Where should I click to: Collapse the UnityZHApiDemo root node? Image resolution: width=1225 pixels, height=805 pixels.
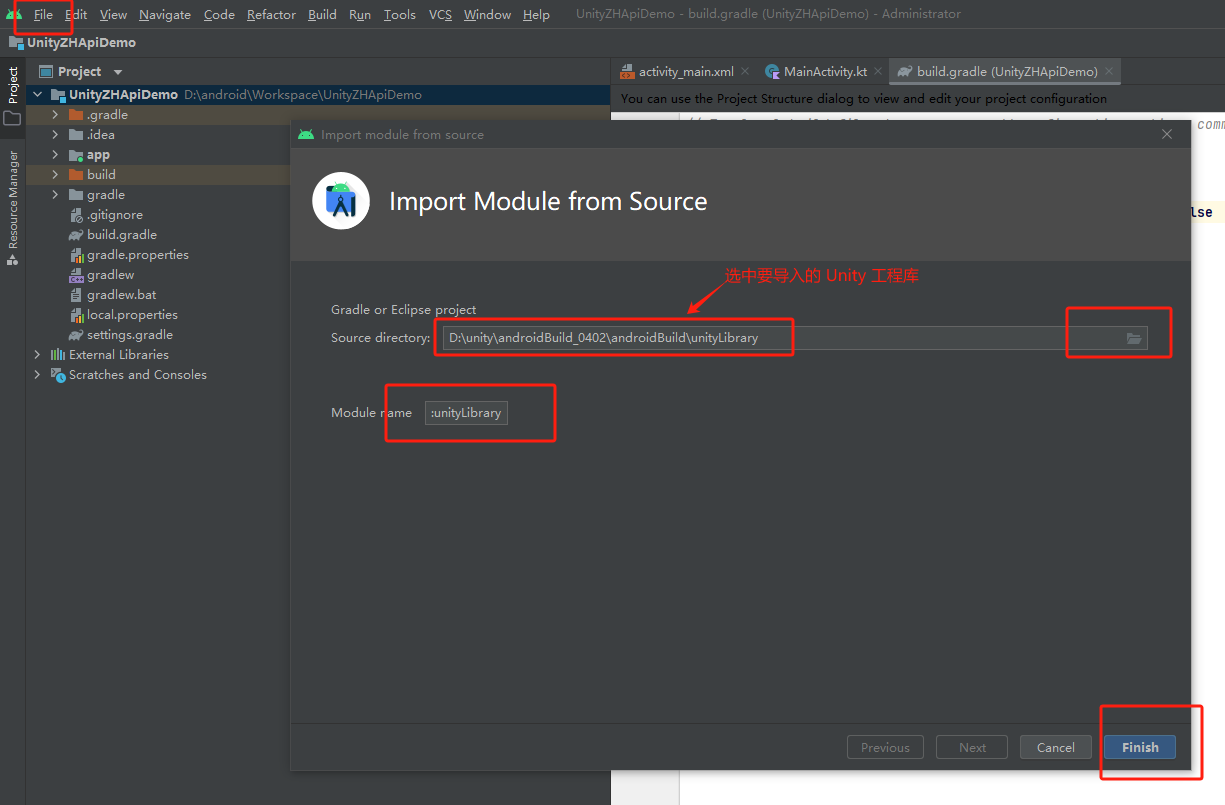pos(38,95)
